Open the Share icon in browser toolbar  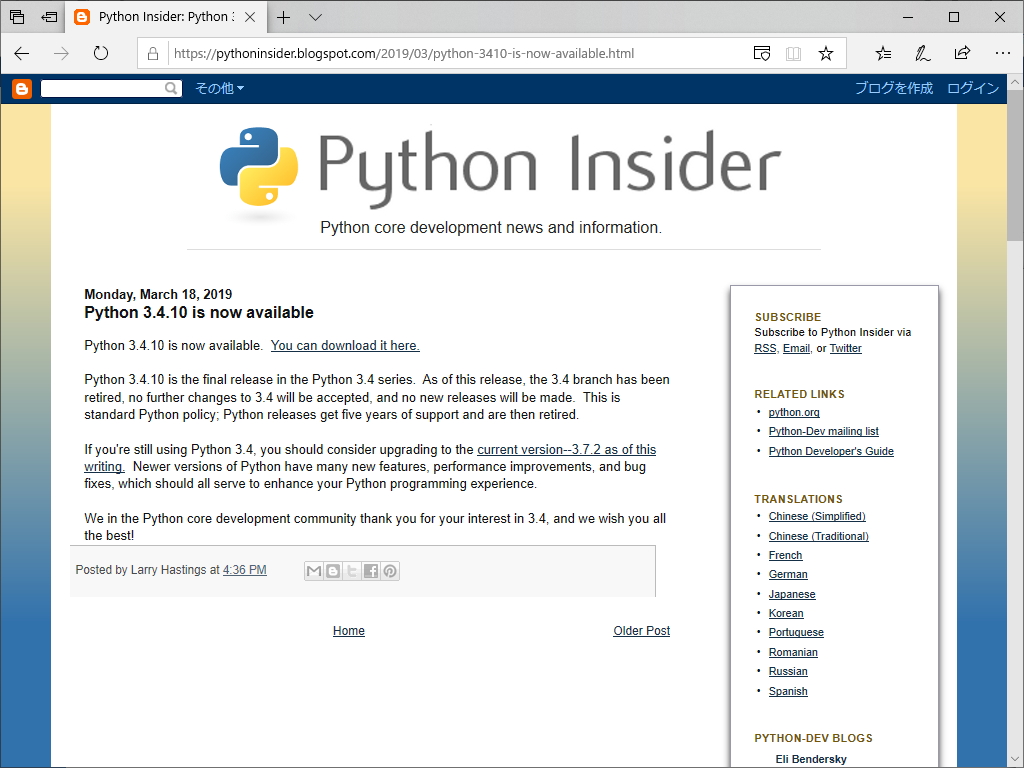(962, 53)
